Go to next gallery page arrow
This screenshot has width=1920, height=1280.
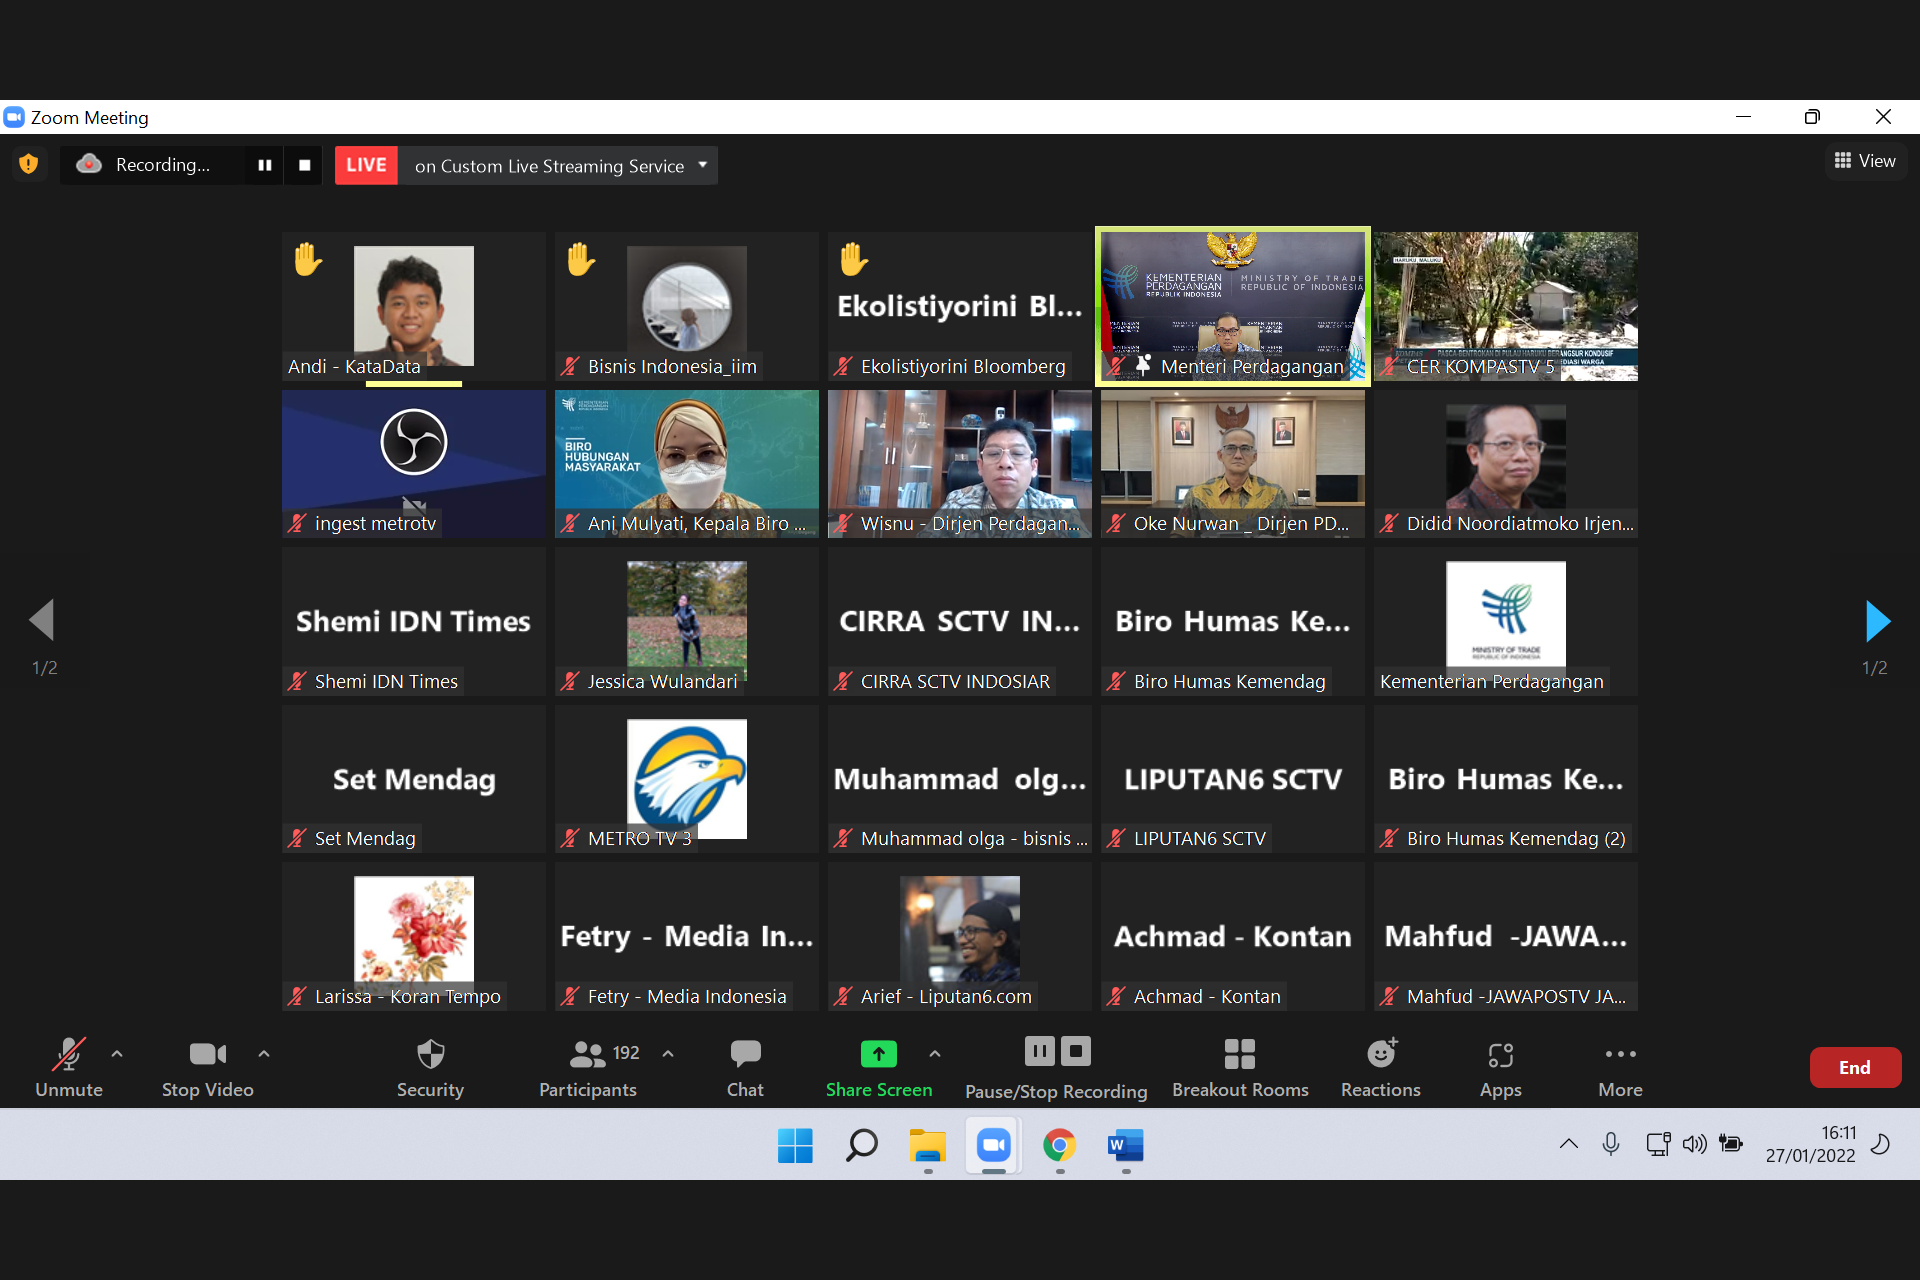point(1877,621)
